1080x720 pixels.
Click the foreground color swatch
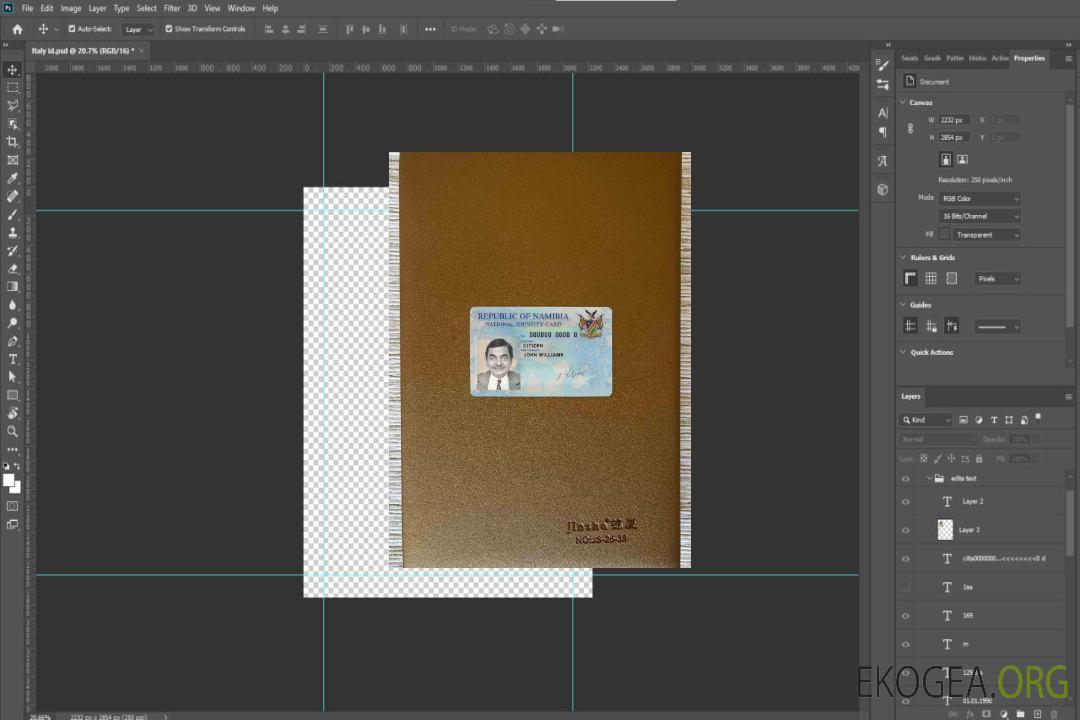[9, 480]
